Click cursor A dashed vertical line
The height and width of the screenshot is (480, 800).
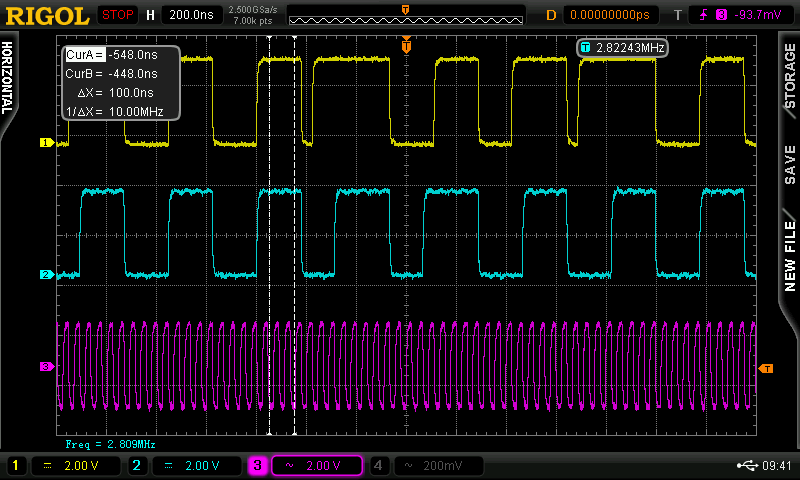click(269, 235)
